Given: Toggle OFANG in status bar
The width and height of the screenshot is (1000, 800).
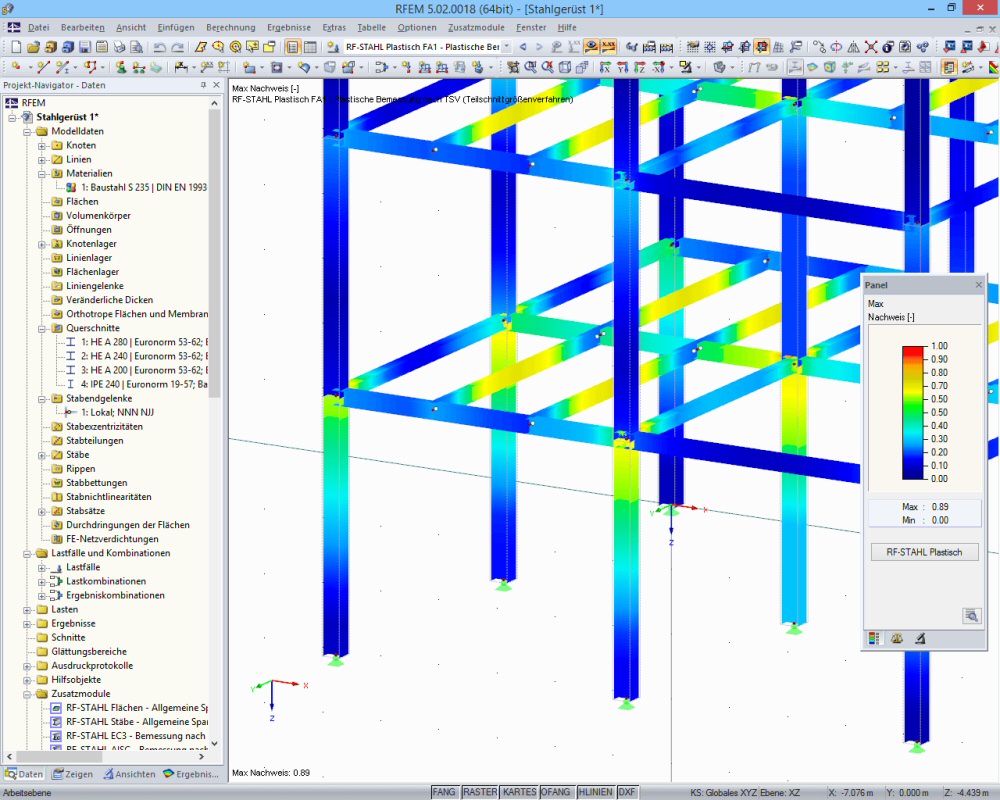Looking at the screenshot, I should [x=555, y=792].
